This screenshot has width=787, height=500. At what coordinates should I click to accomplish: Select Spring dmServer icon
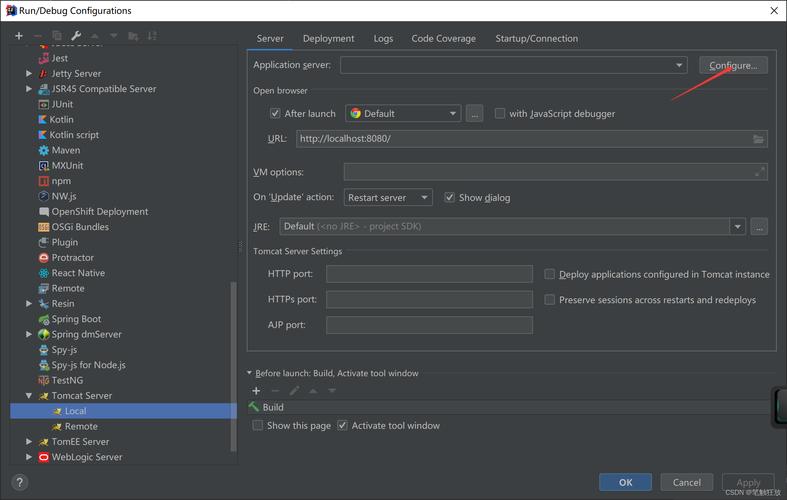tap(44, 334)
